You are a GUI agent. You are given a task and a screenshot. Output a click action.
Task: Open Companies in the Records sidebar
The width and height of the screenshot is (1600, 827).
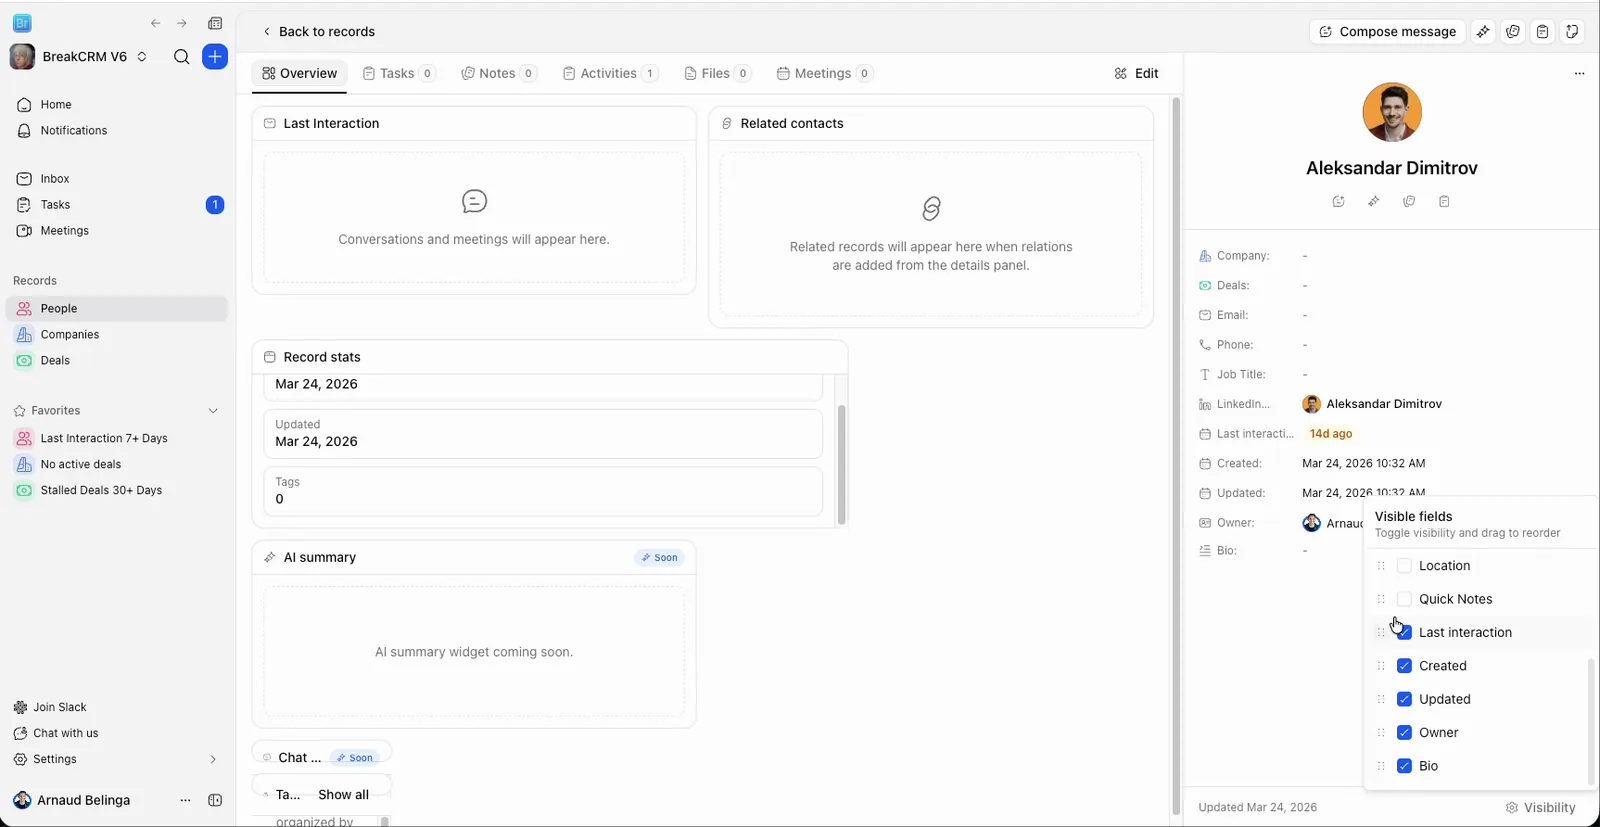tap(117, 335)
